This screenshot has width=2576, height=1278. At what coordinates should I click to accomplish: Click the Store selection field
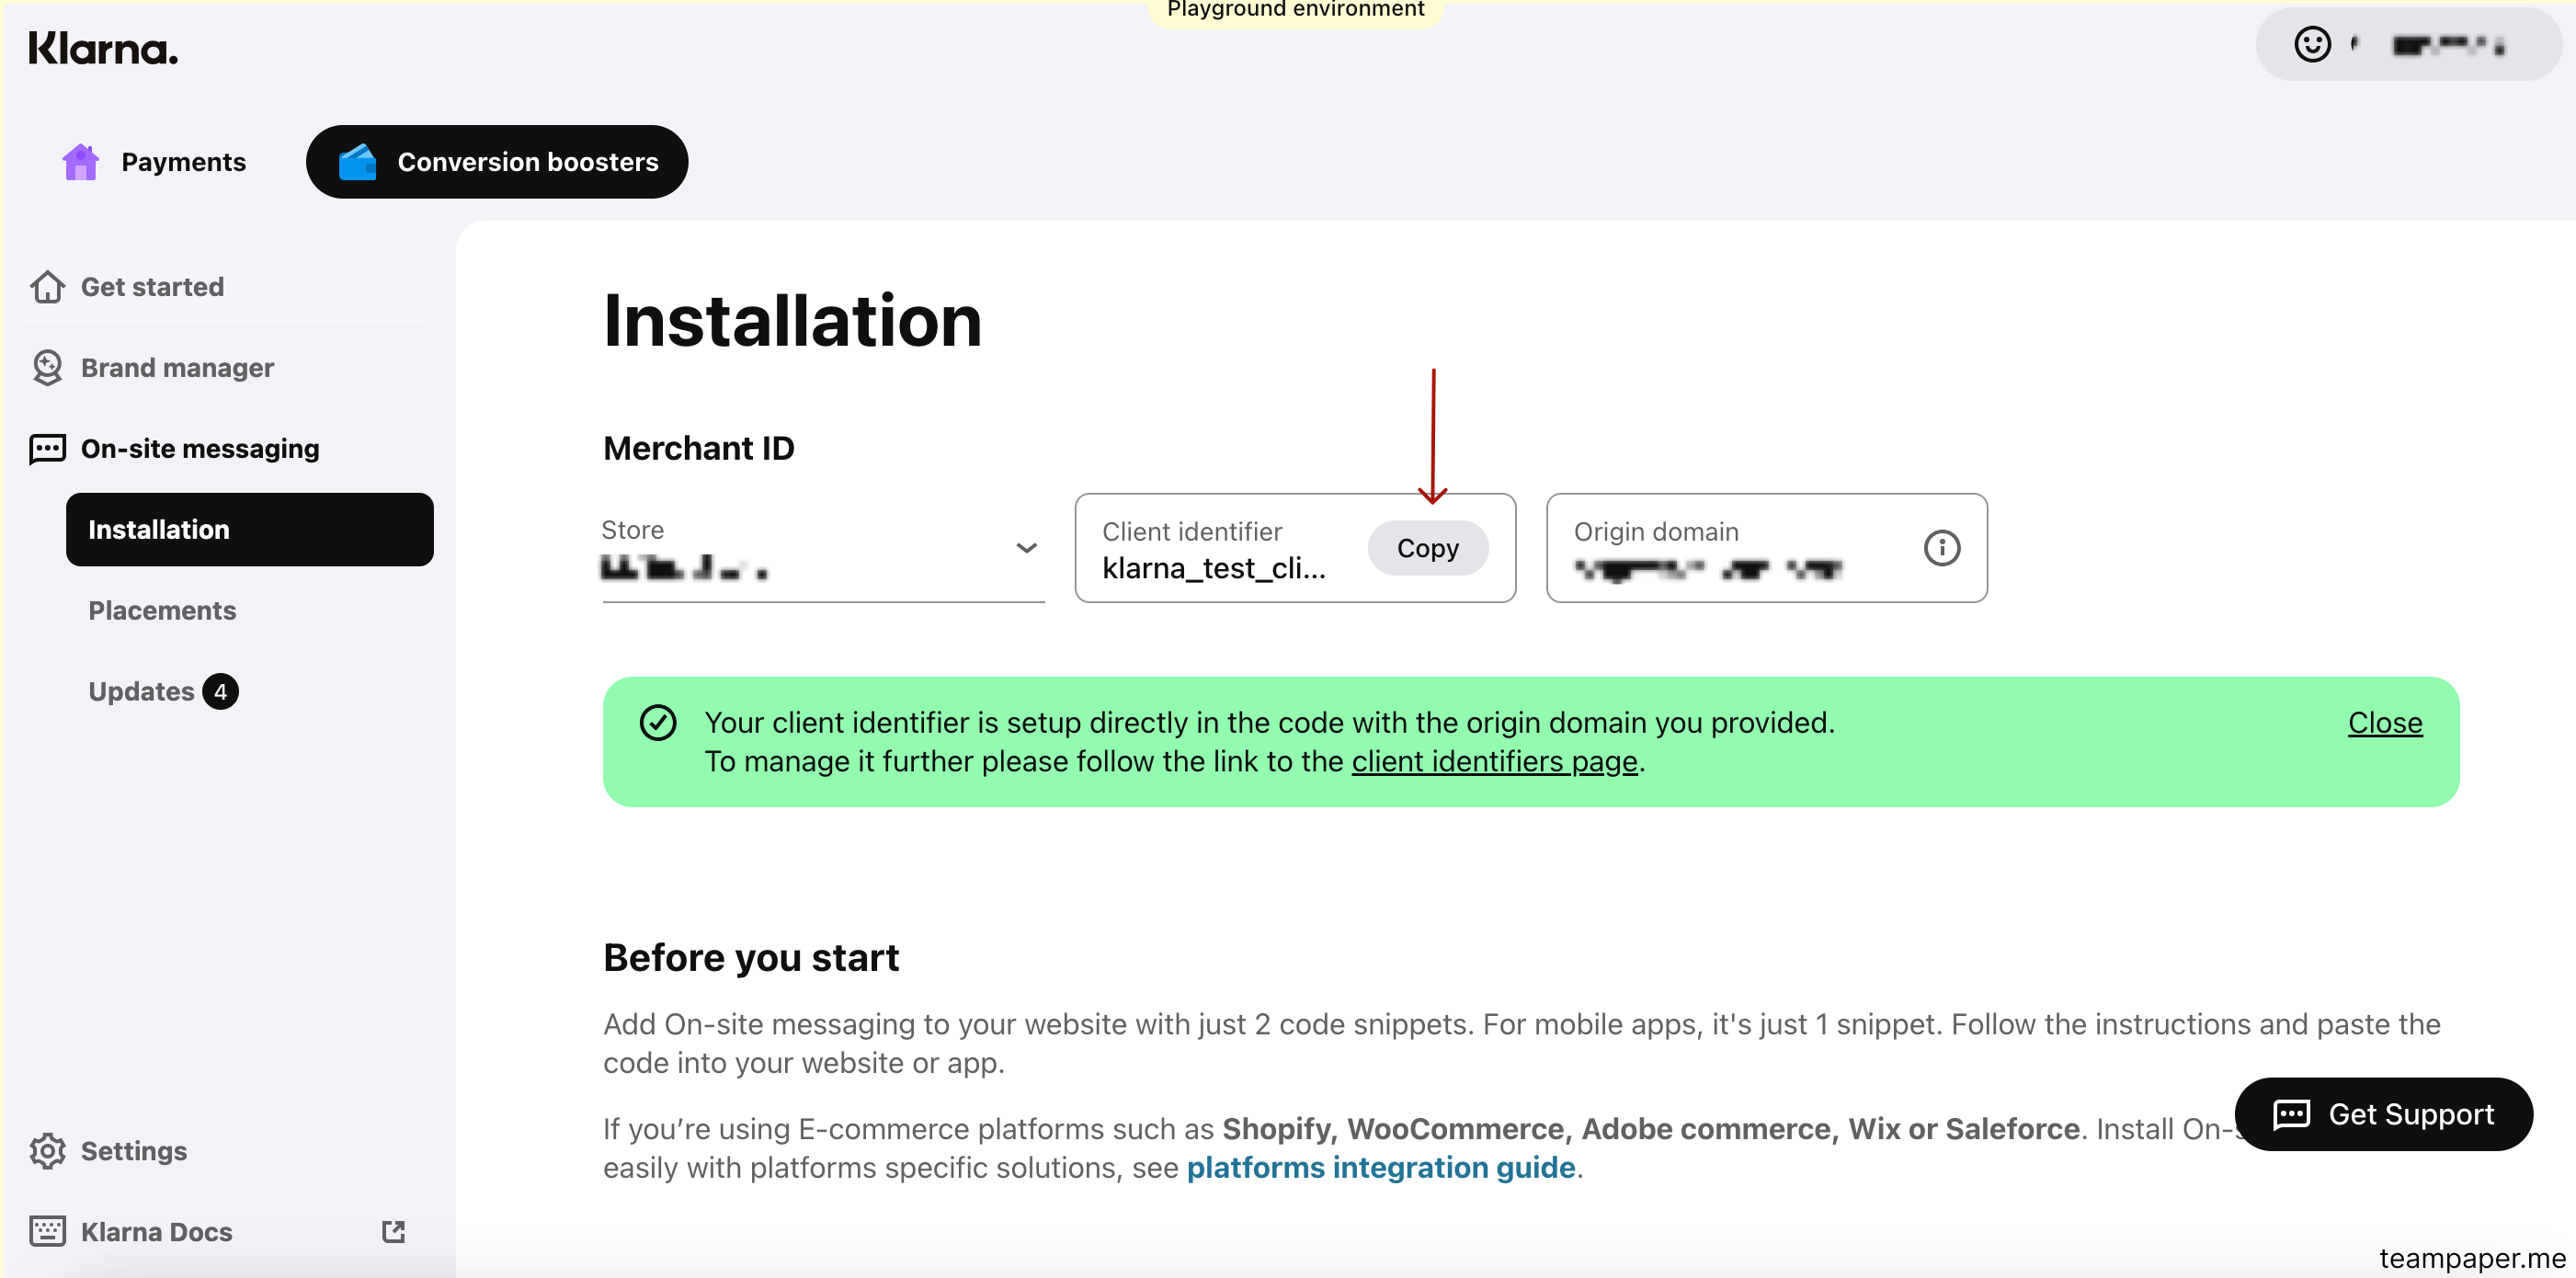[824, 548]
